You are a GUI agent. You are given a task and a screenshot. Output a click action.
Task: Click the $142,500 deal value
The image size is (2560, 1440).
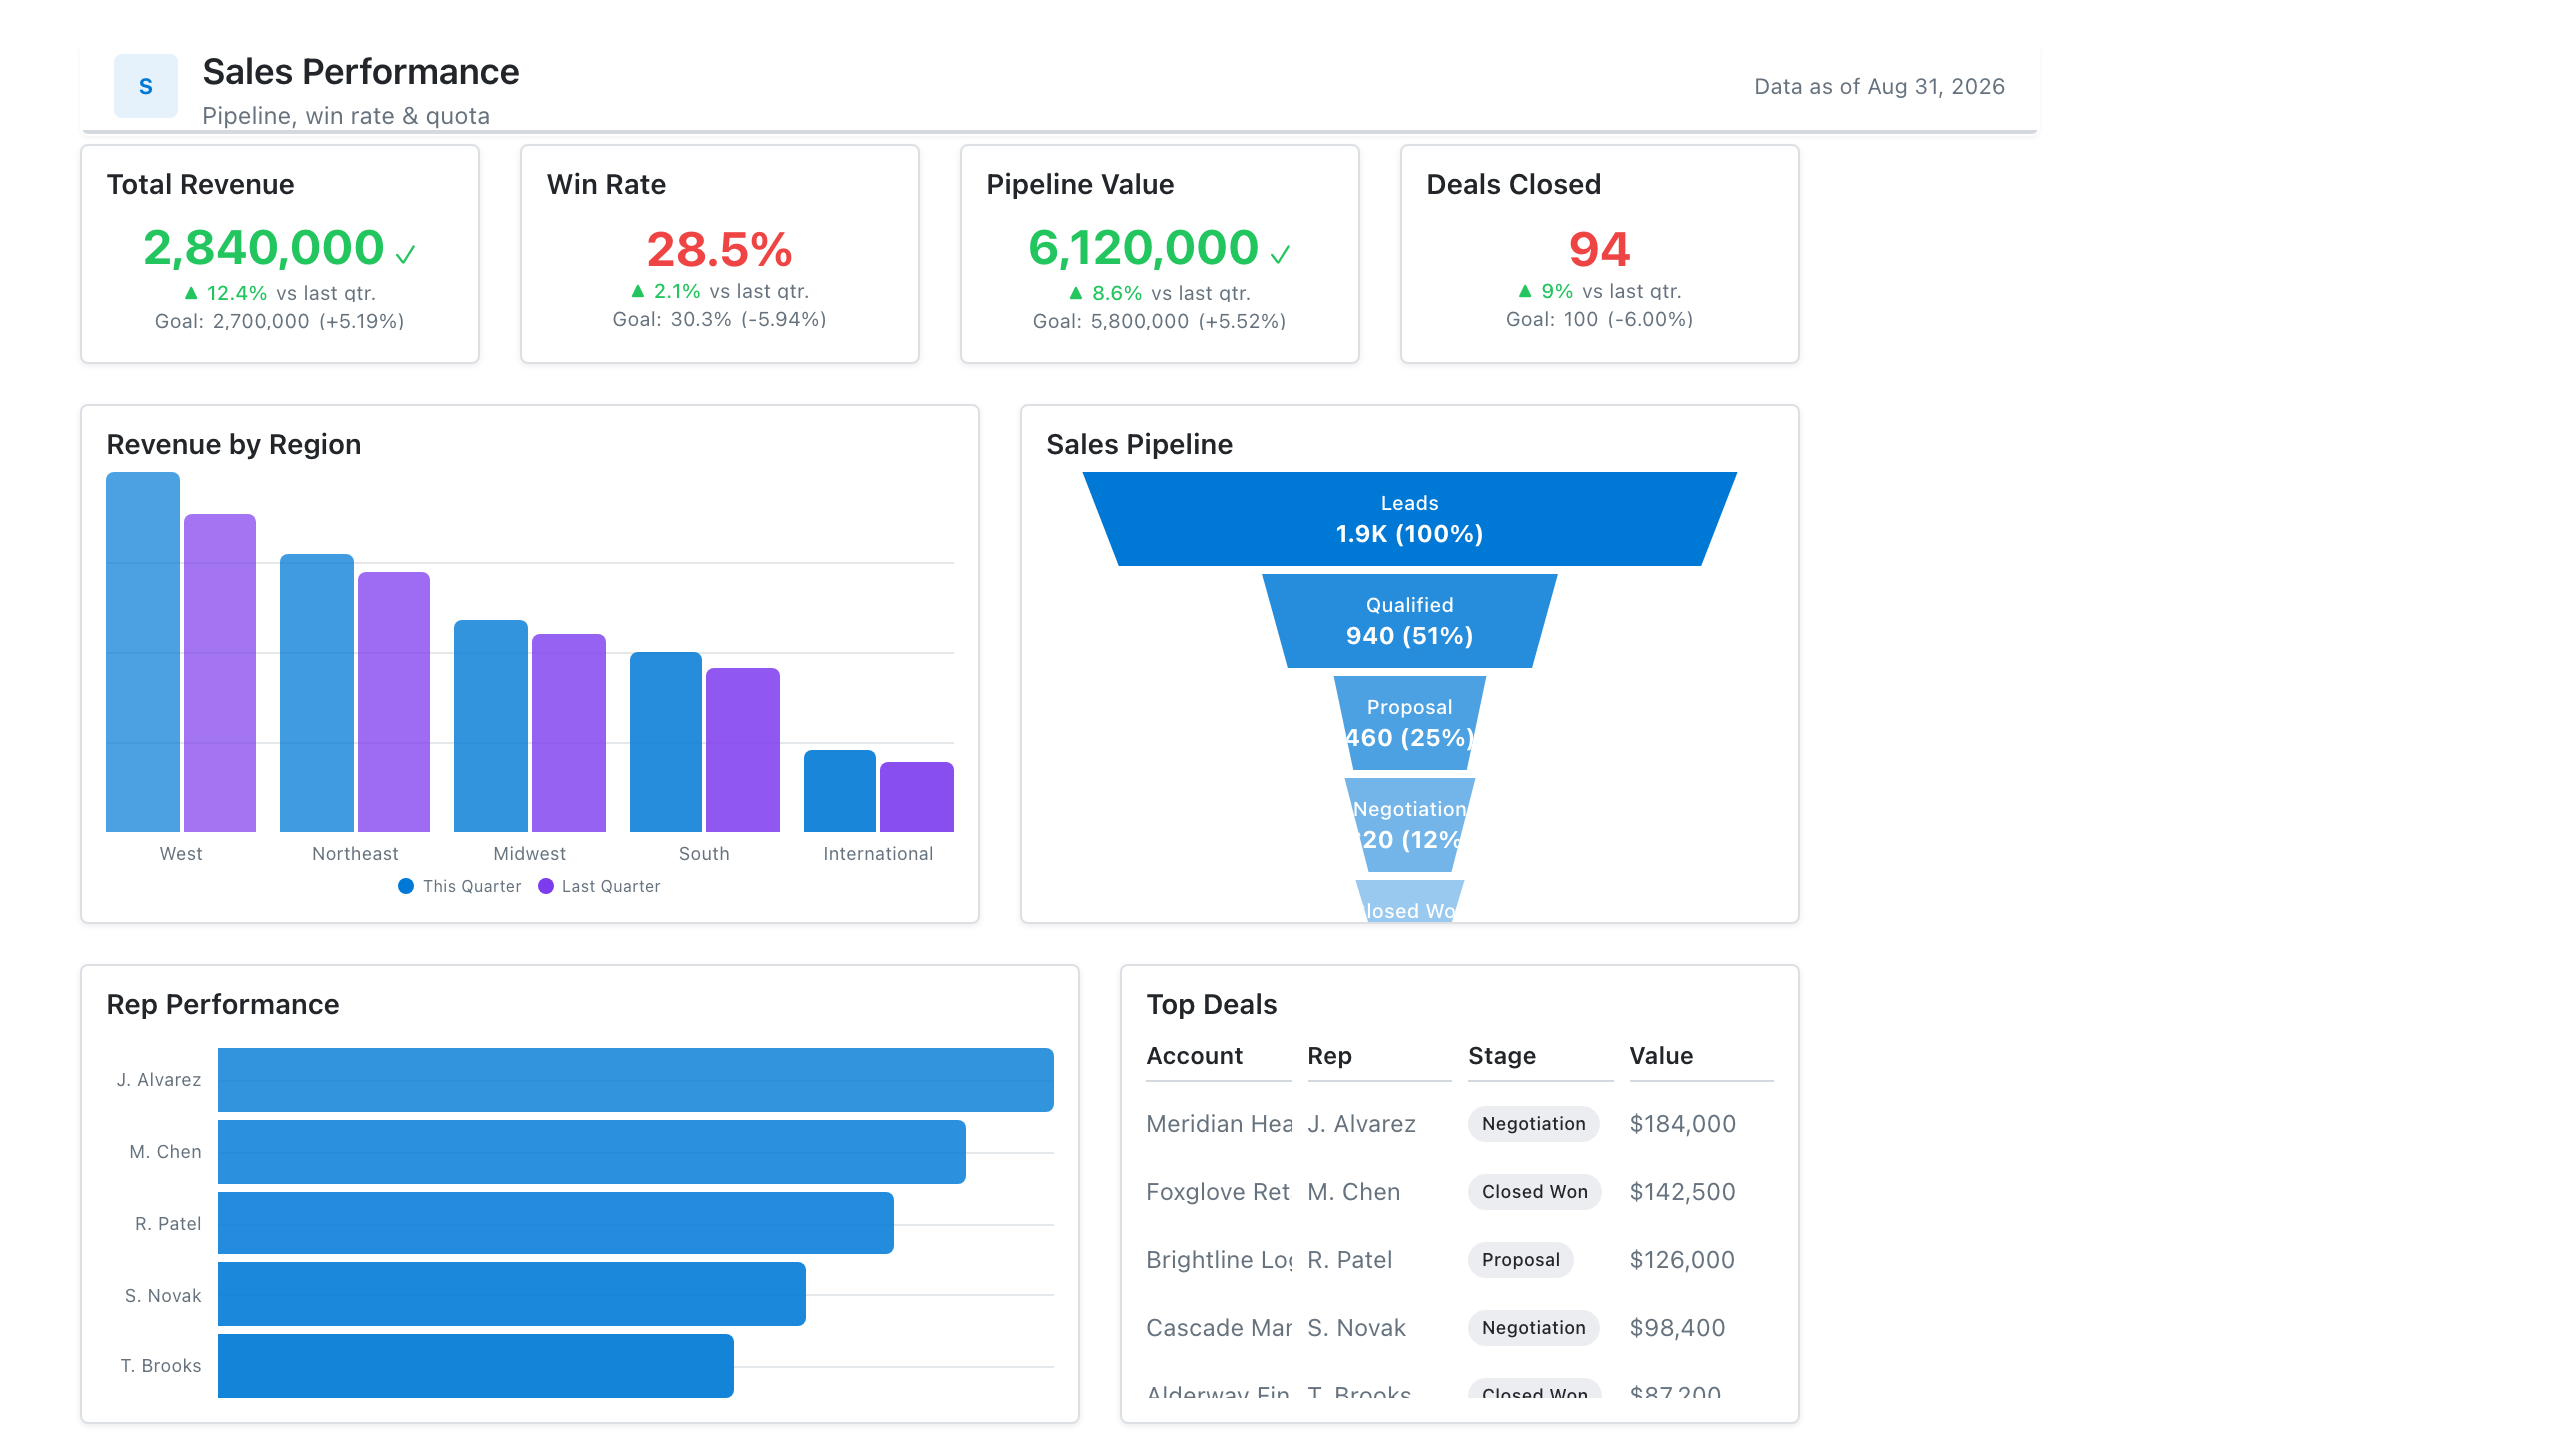click(x=1683, y=1192)
